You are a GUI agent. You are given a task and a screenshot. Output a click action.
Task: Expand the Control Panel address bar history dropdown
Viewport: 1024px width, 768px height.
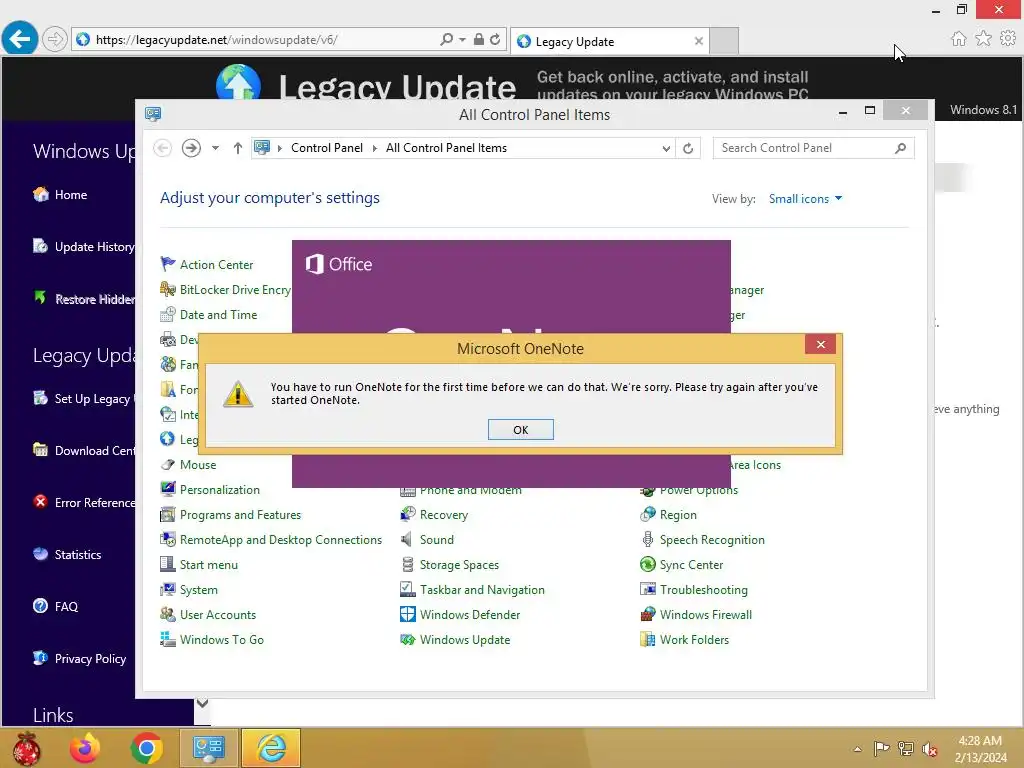(665, 148)
